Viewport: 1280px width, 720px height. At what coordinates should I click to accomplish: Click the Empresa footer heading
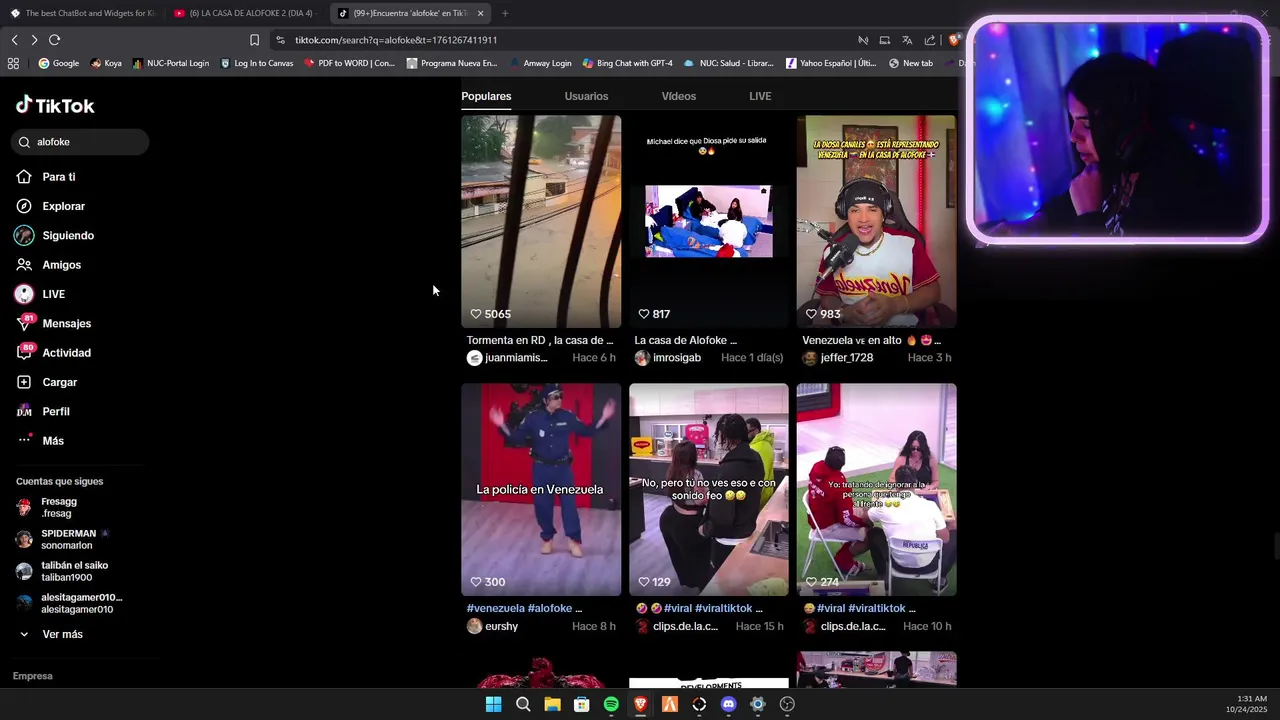(32, 676)
